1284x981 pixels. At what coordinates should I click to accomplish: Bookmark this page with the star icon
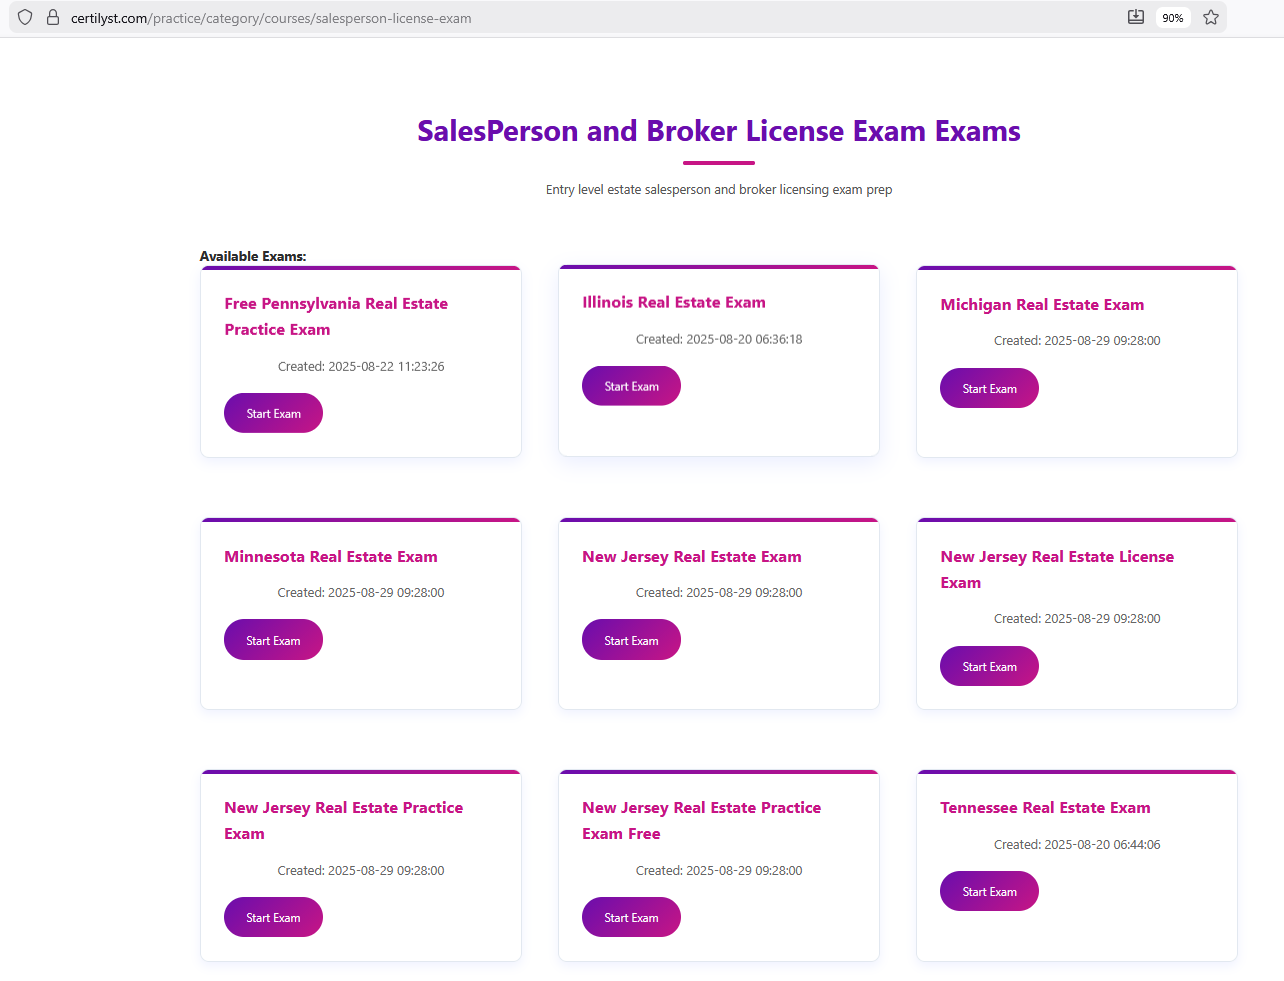coord(1211,17)
